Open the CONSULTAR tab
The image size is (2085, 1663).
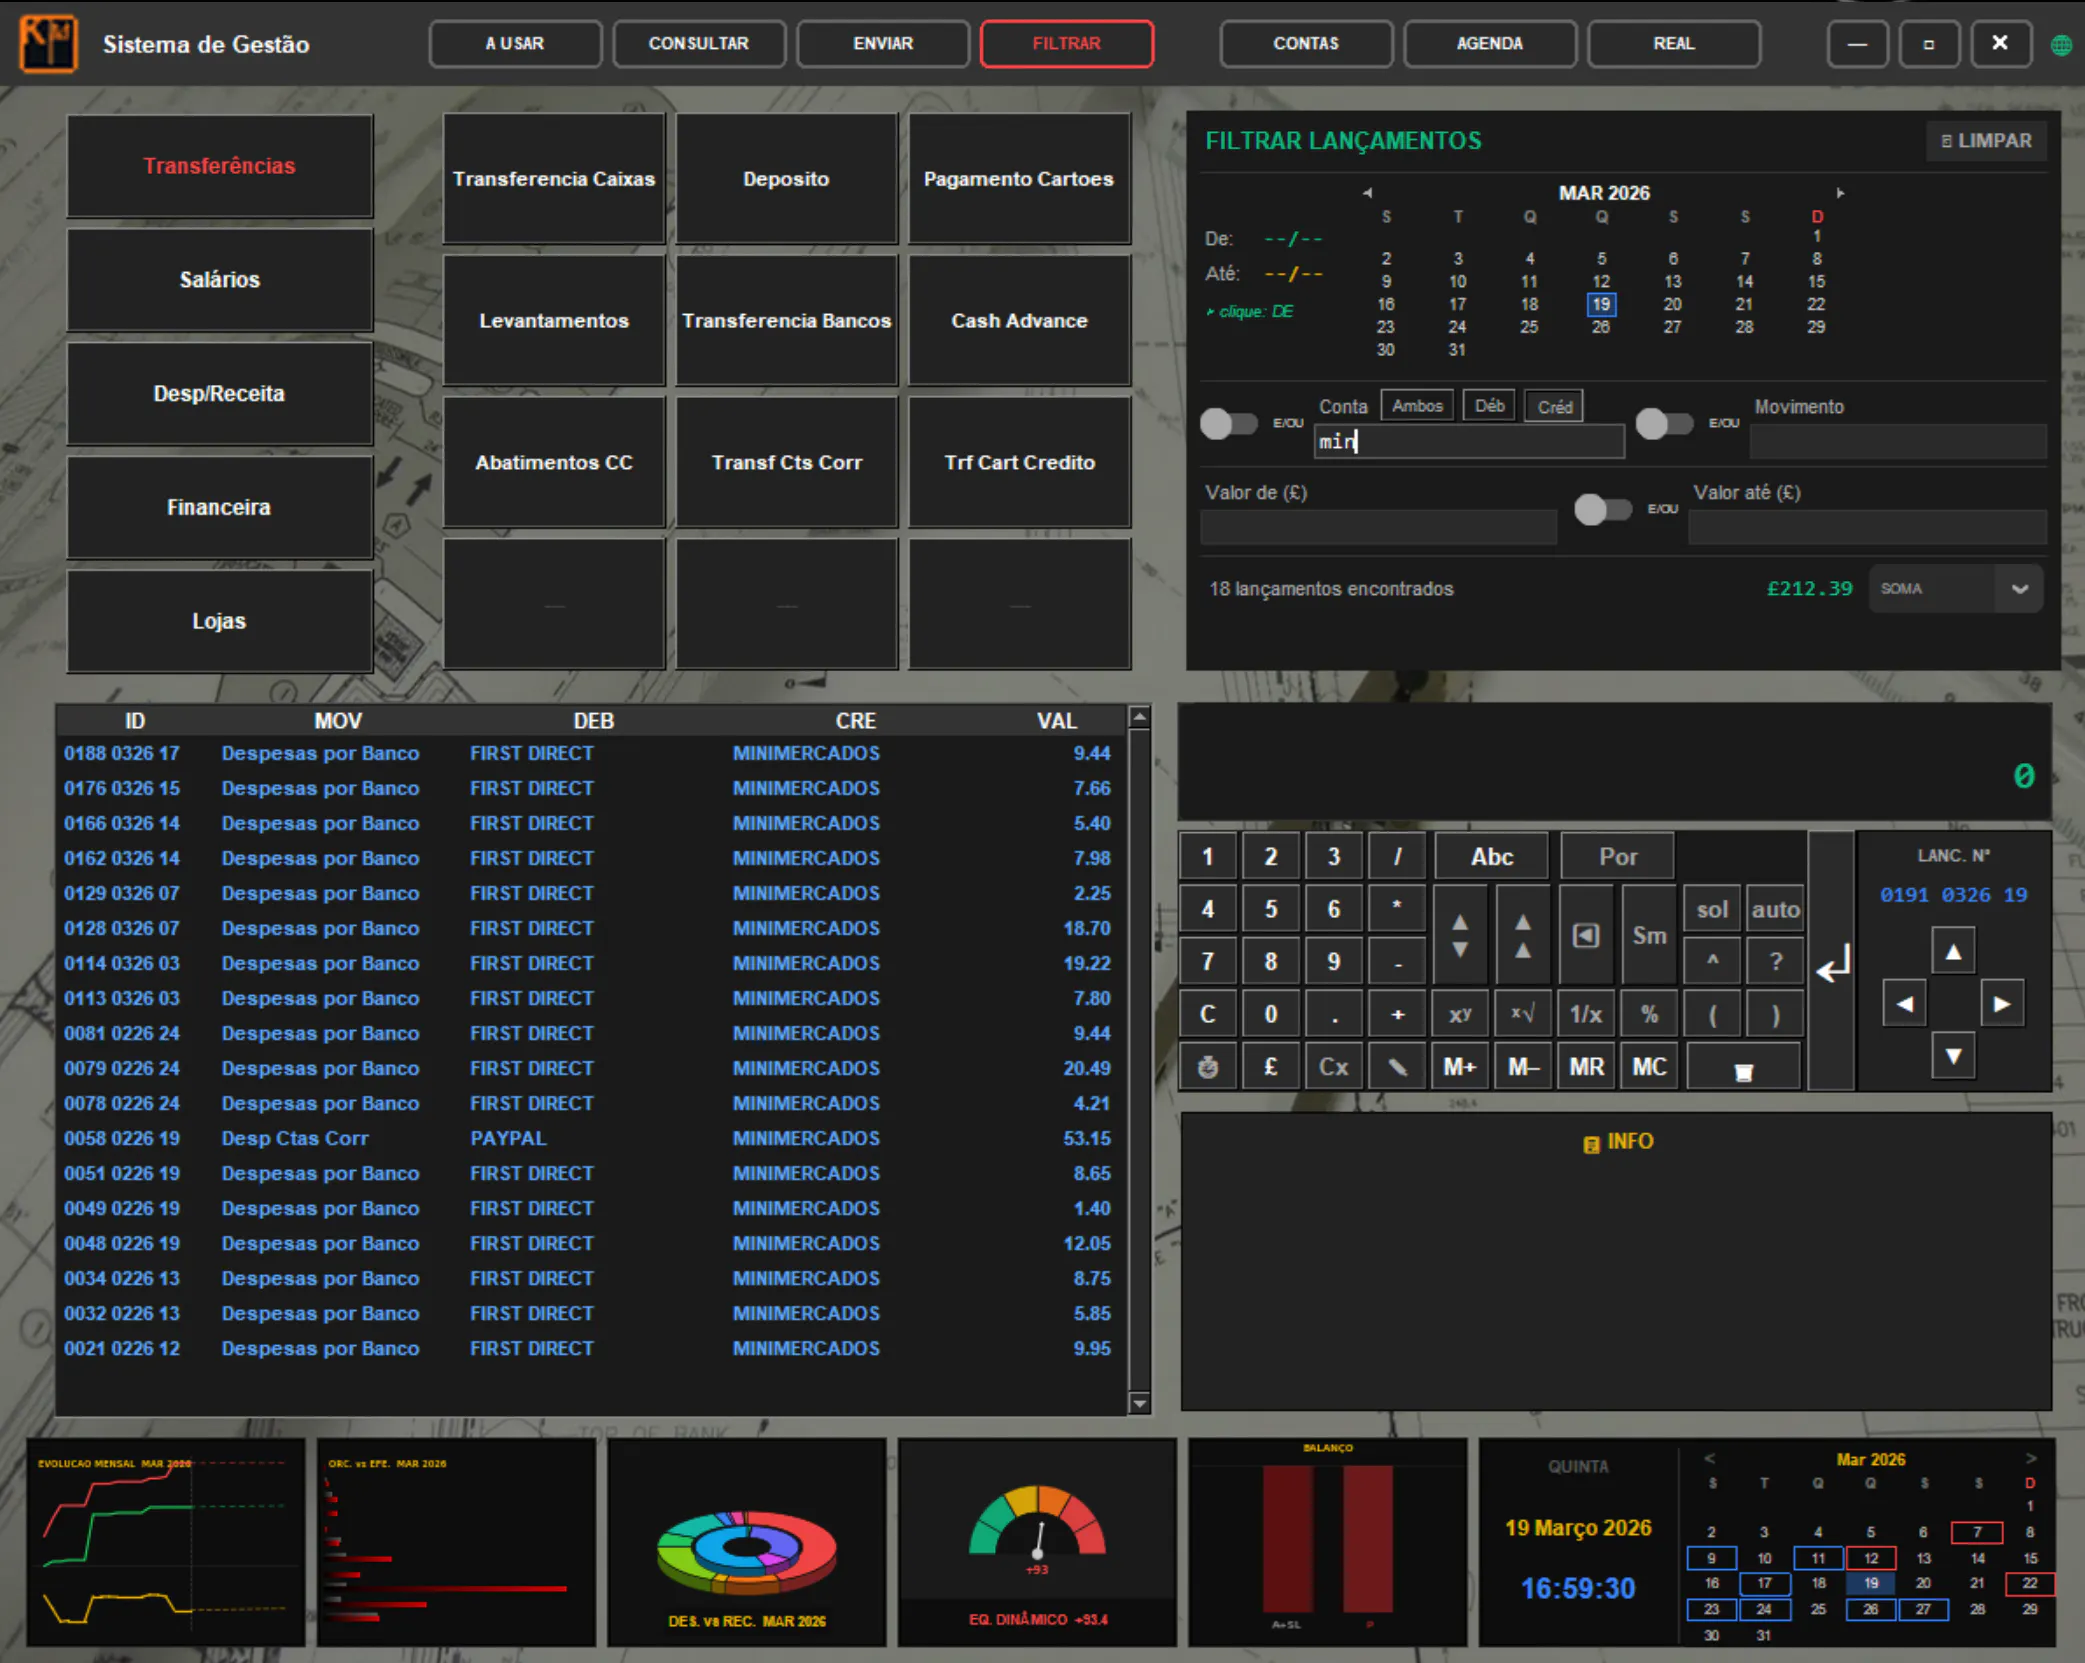[699, 44]
